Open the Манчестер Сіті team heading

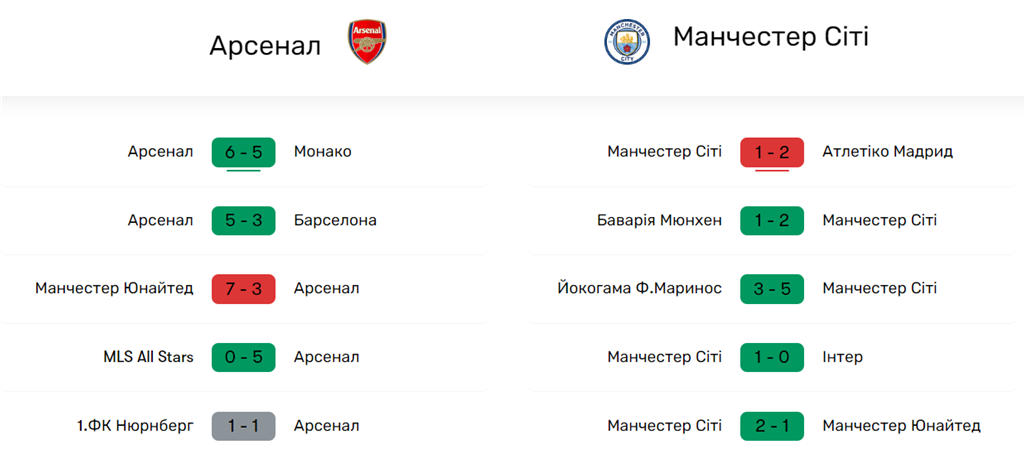click(770, 38)
